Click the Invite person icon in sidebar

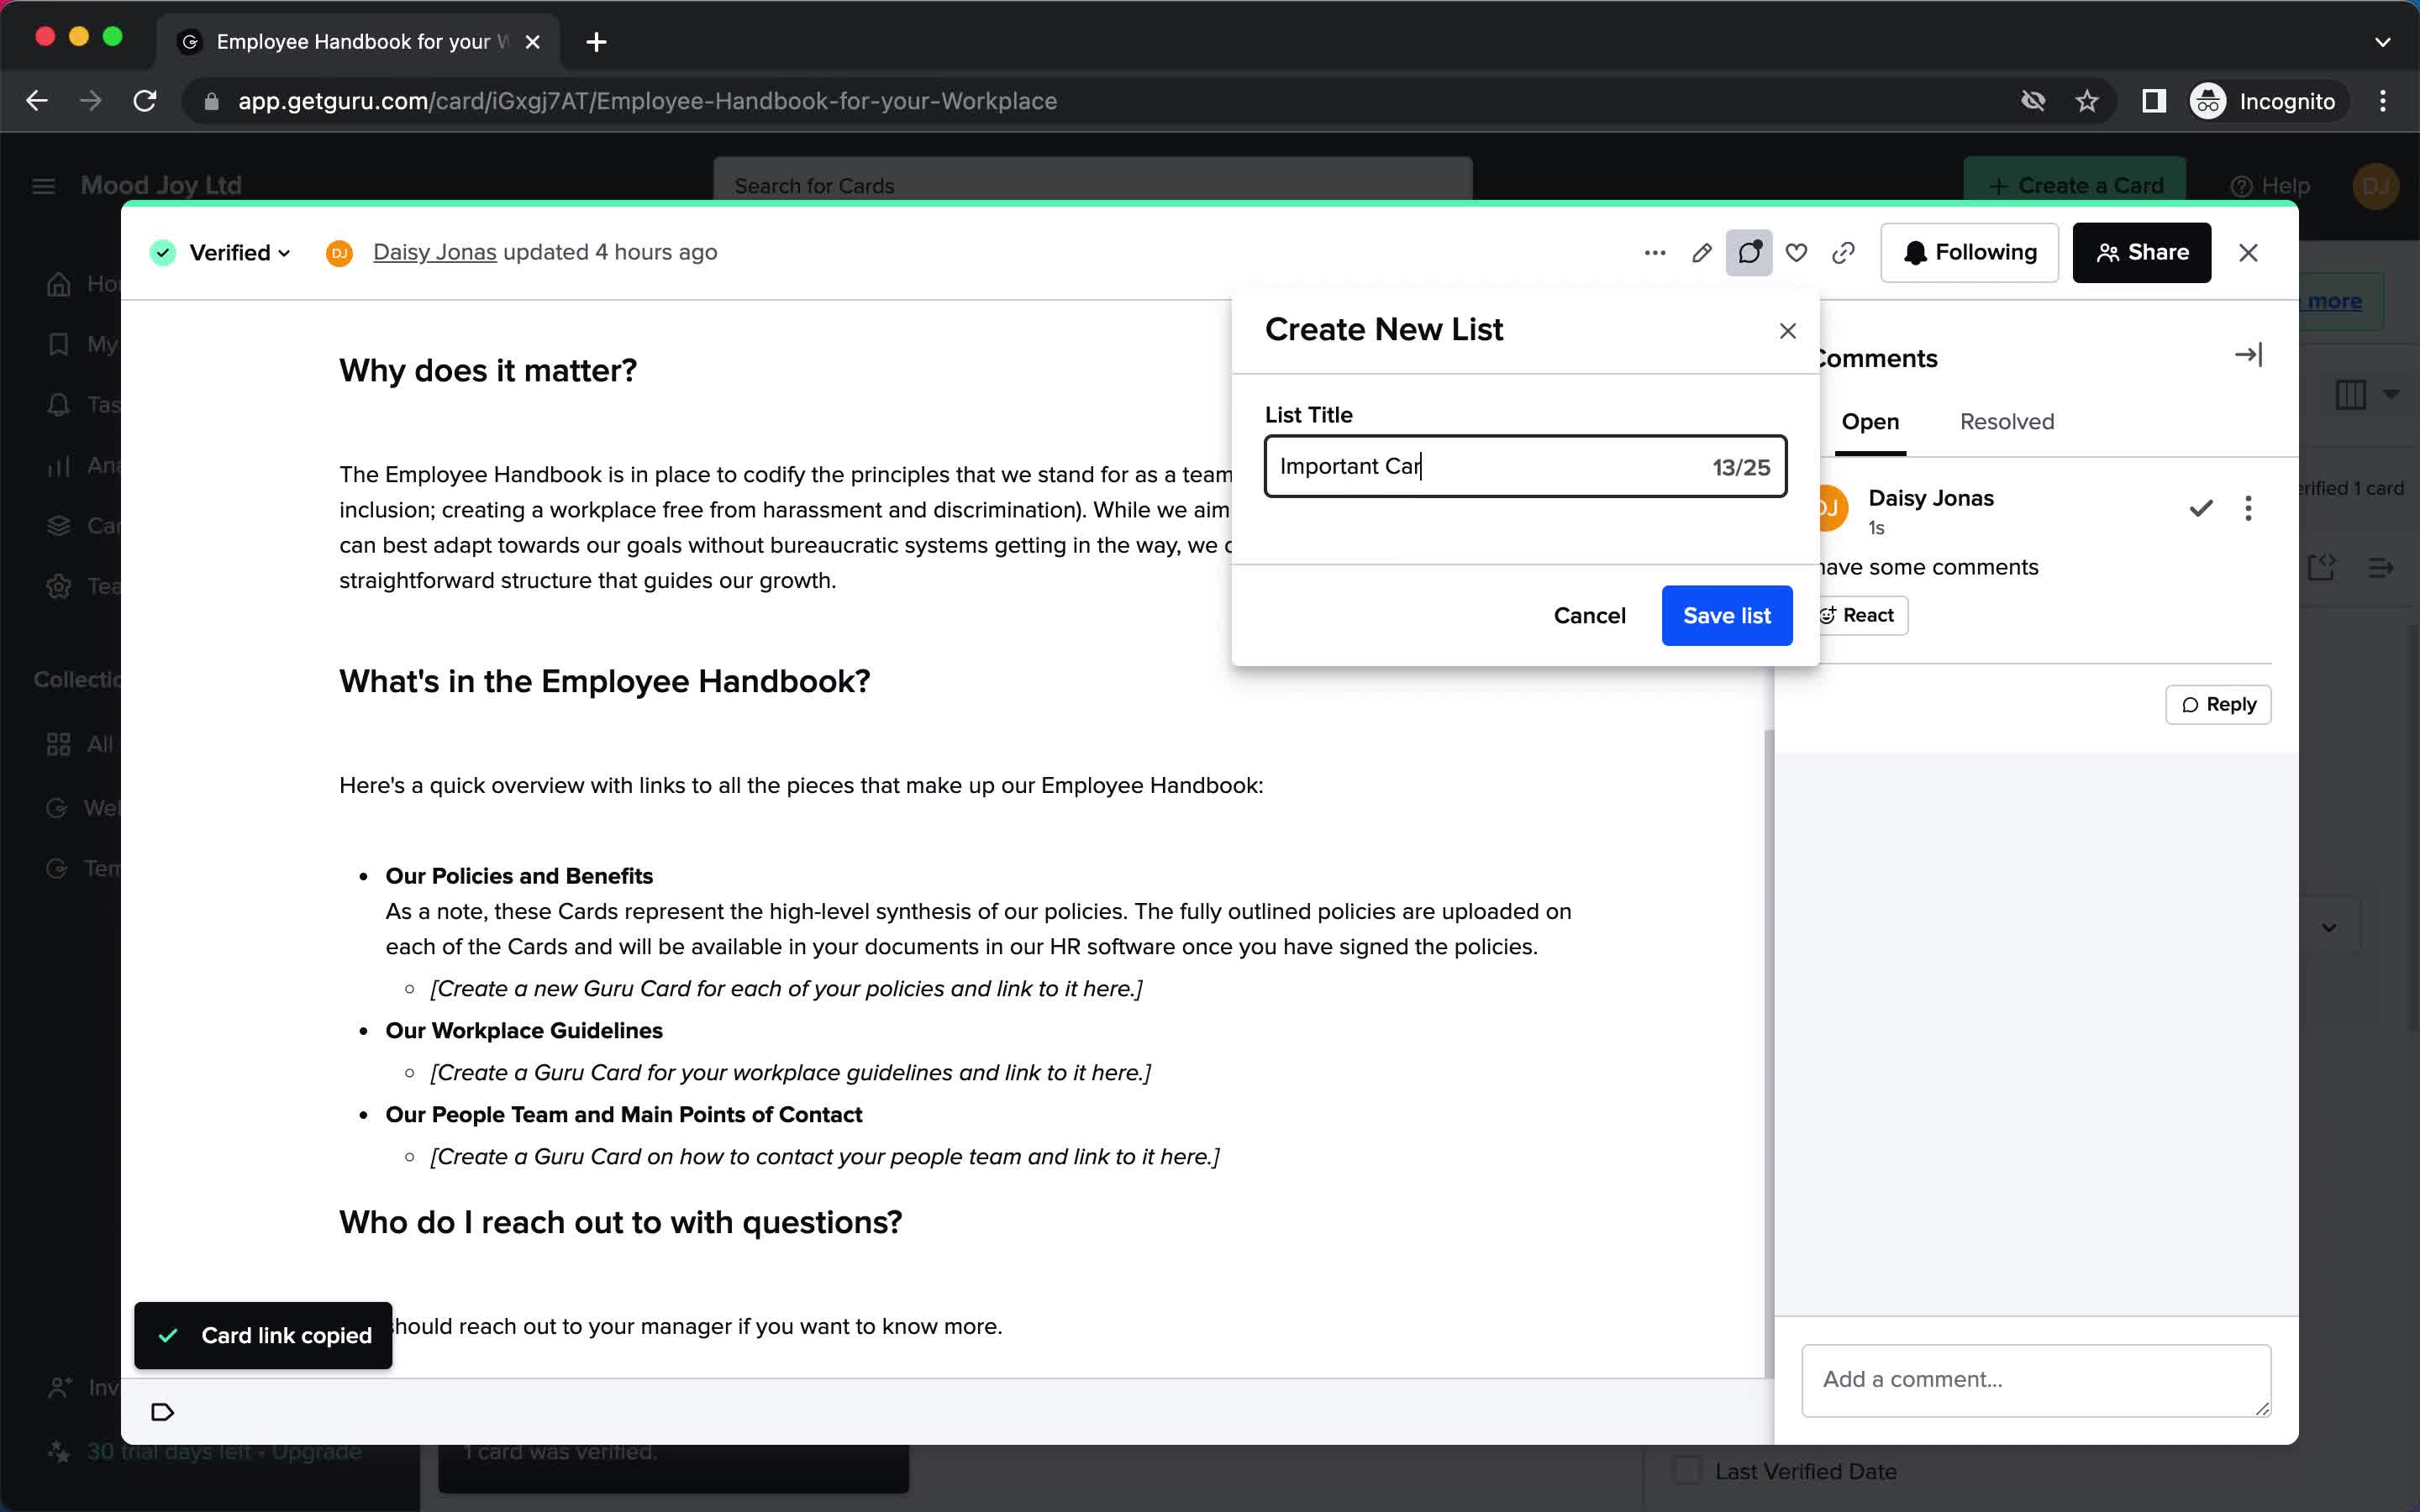click(x=59, y=1388)
